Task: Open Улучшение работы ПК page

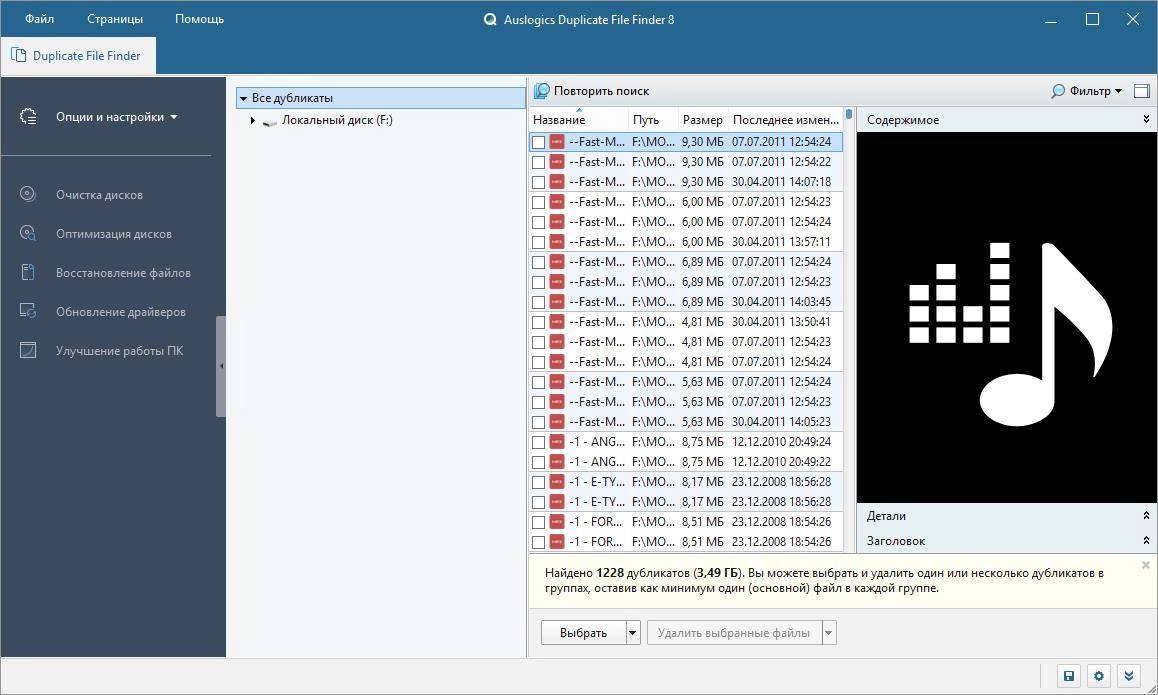Action: pyautogui.click(x=120, y=352)
